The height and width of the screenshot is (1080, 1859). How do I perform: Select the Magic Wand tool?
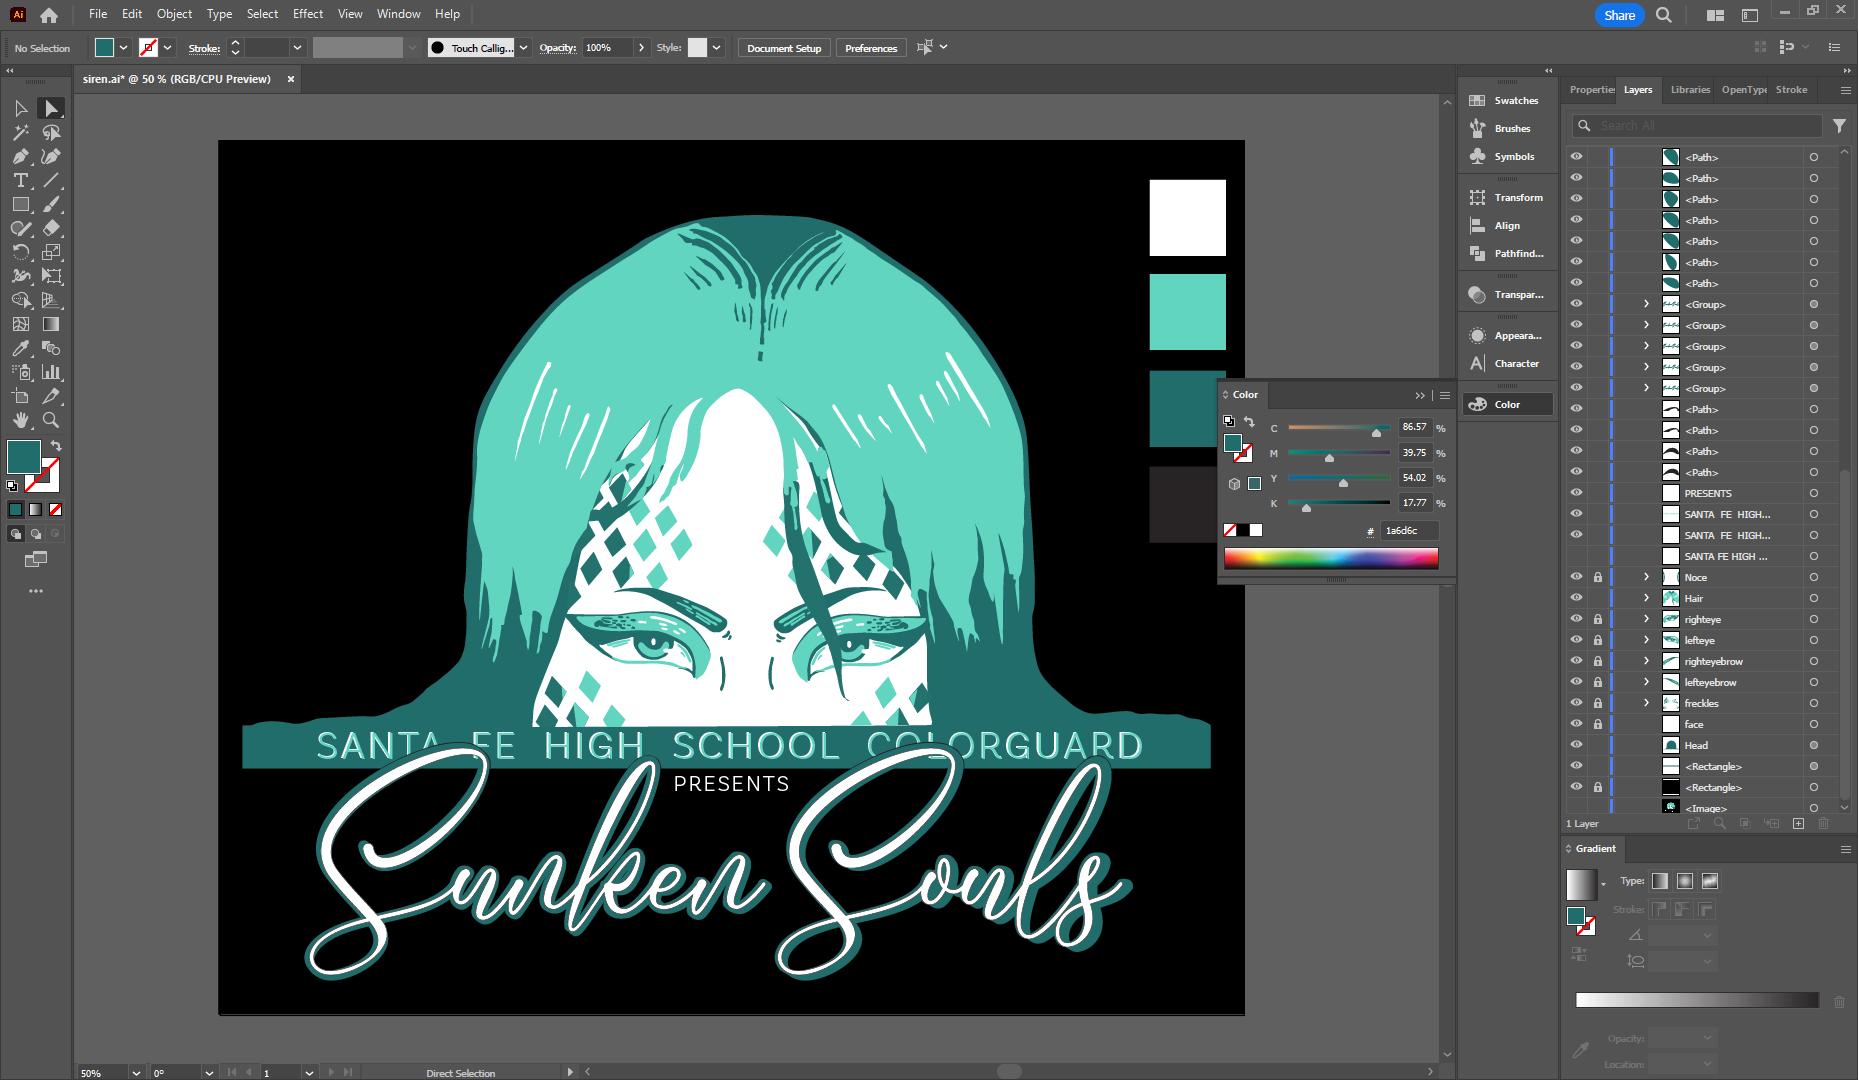coord(21,132)
